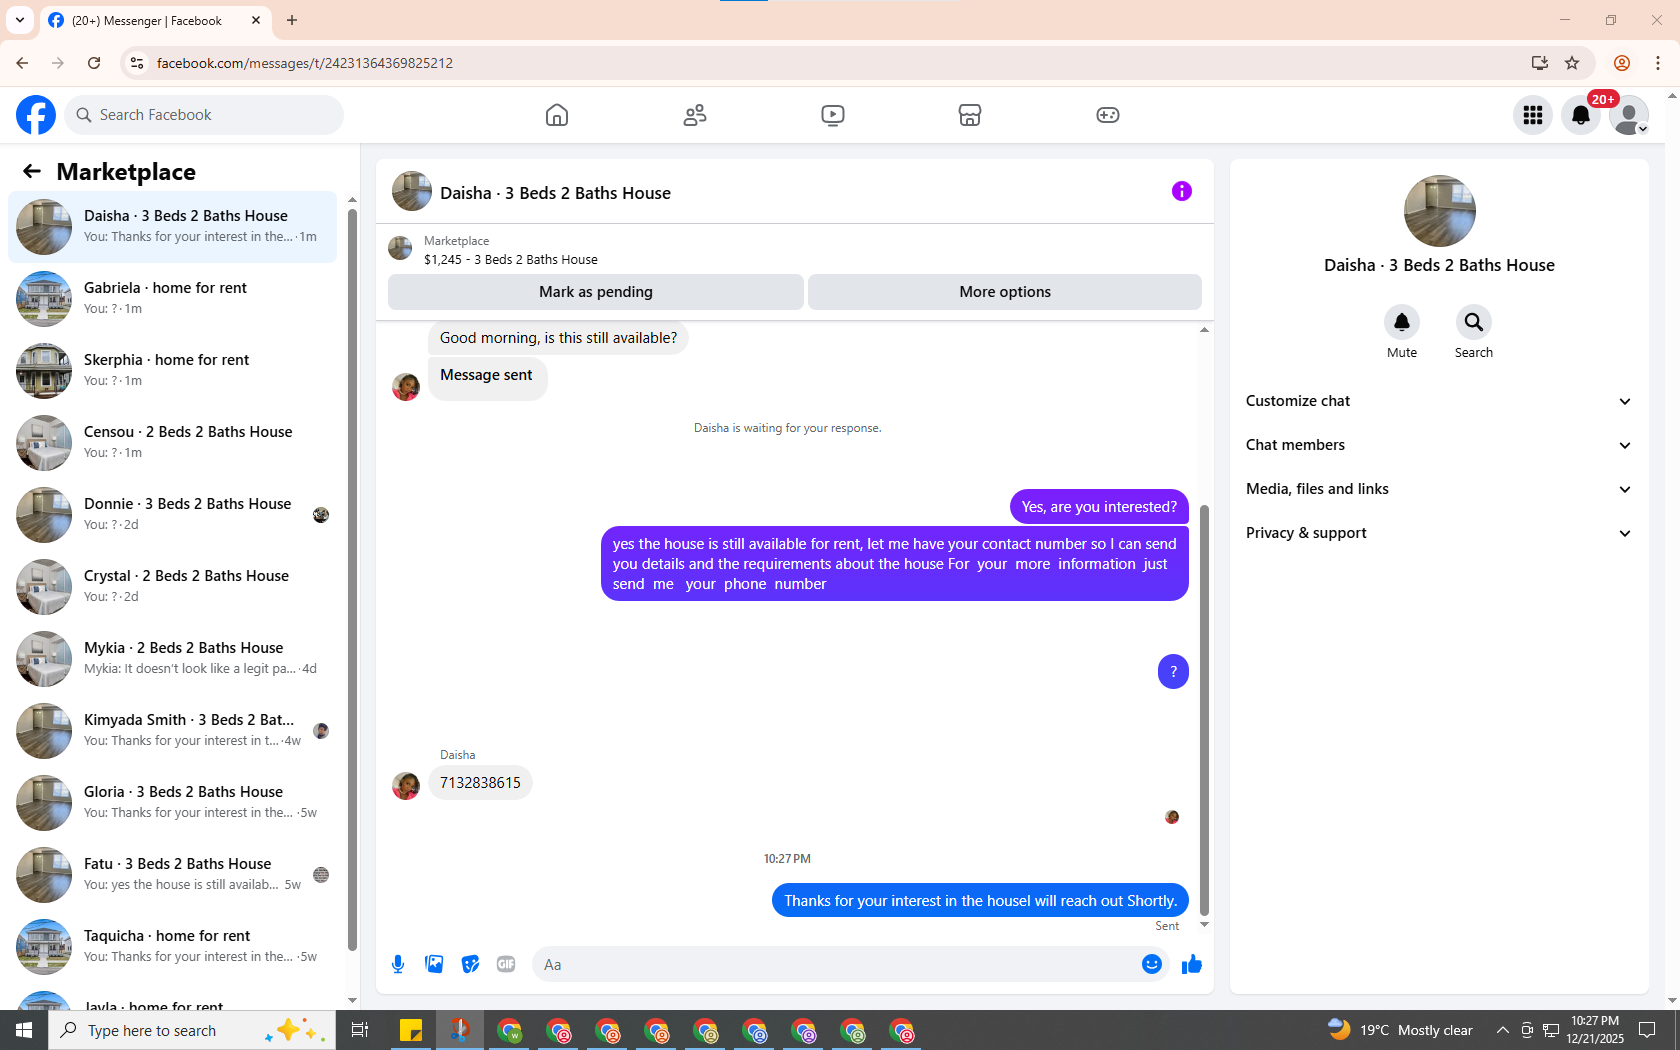Search in conversation via magnifier icon
The image size is (1680, 1050).
[1474, 322]
